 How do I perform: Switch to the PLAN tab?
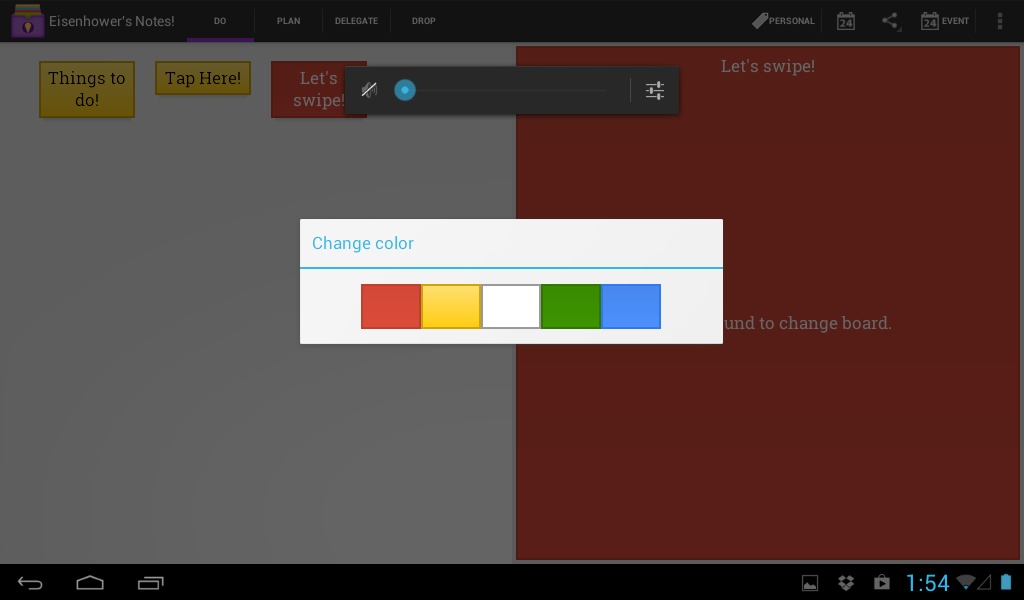pos(289,21)
